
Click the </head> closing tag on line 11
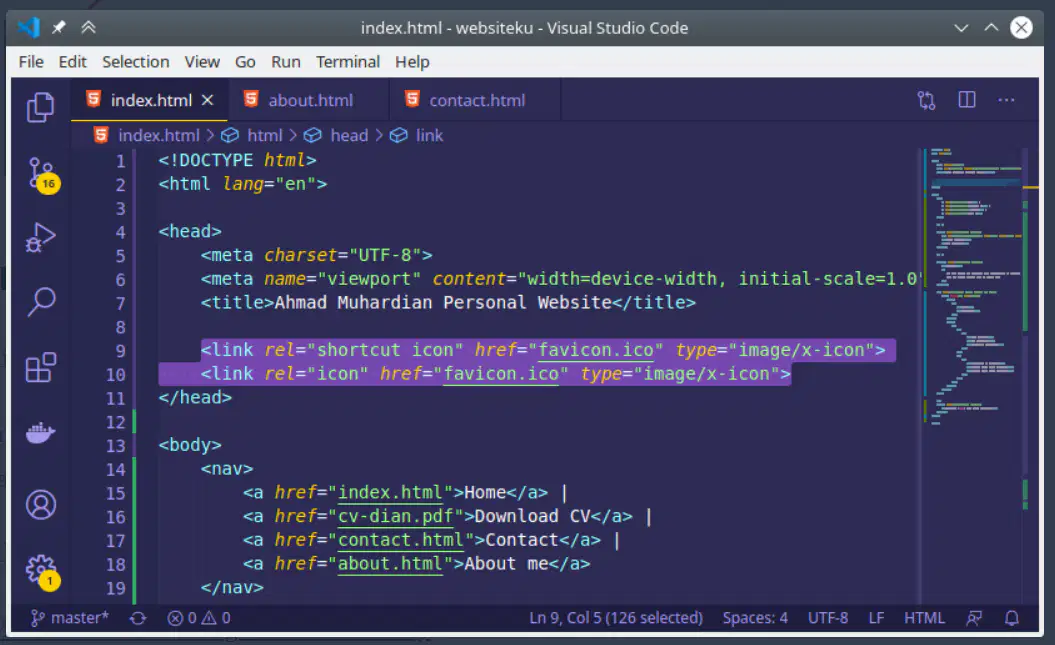(x=195, y=397)
